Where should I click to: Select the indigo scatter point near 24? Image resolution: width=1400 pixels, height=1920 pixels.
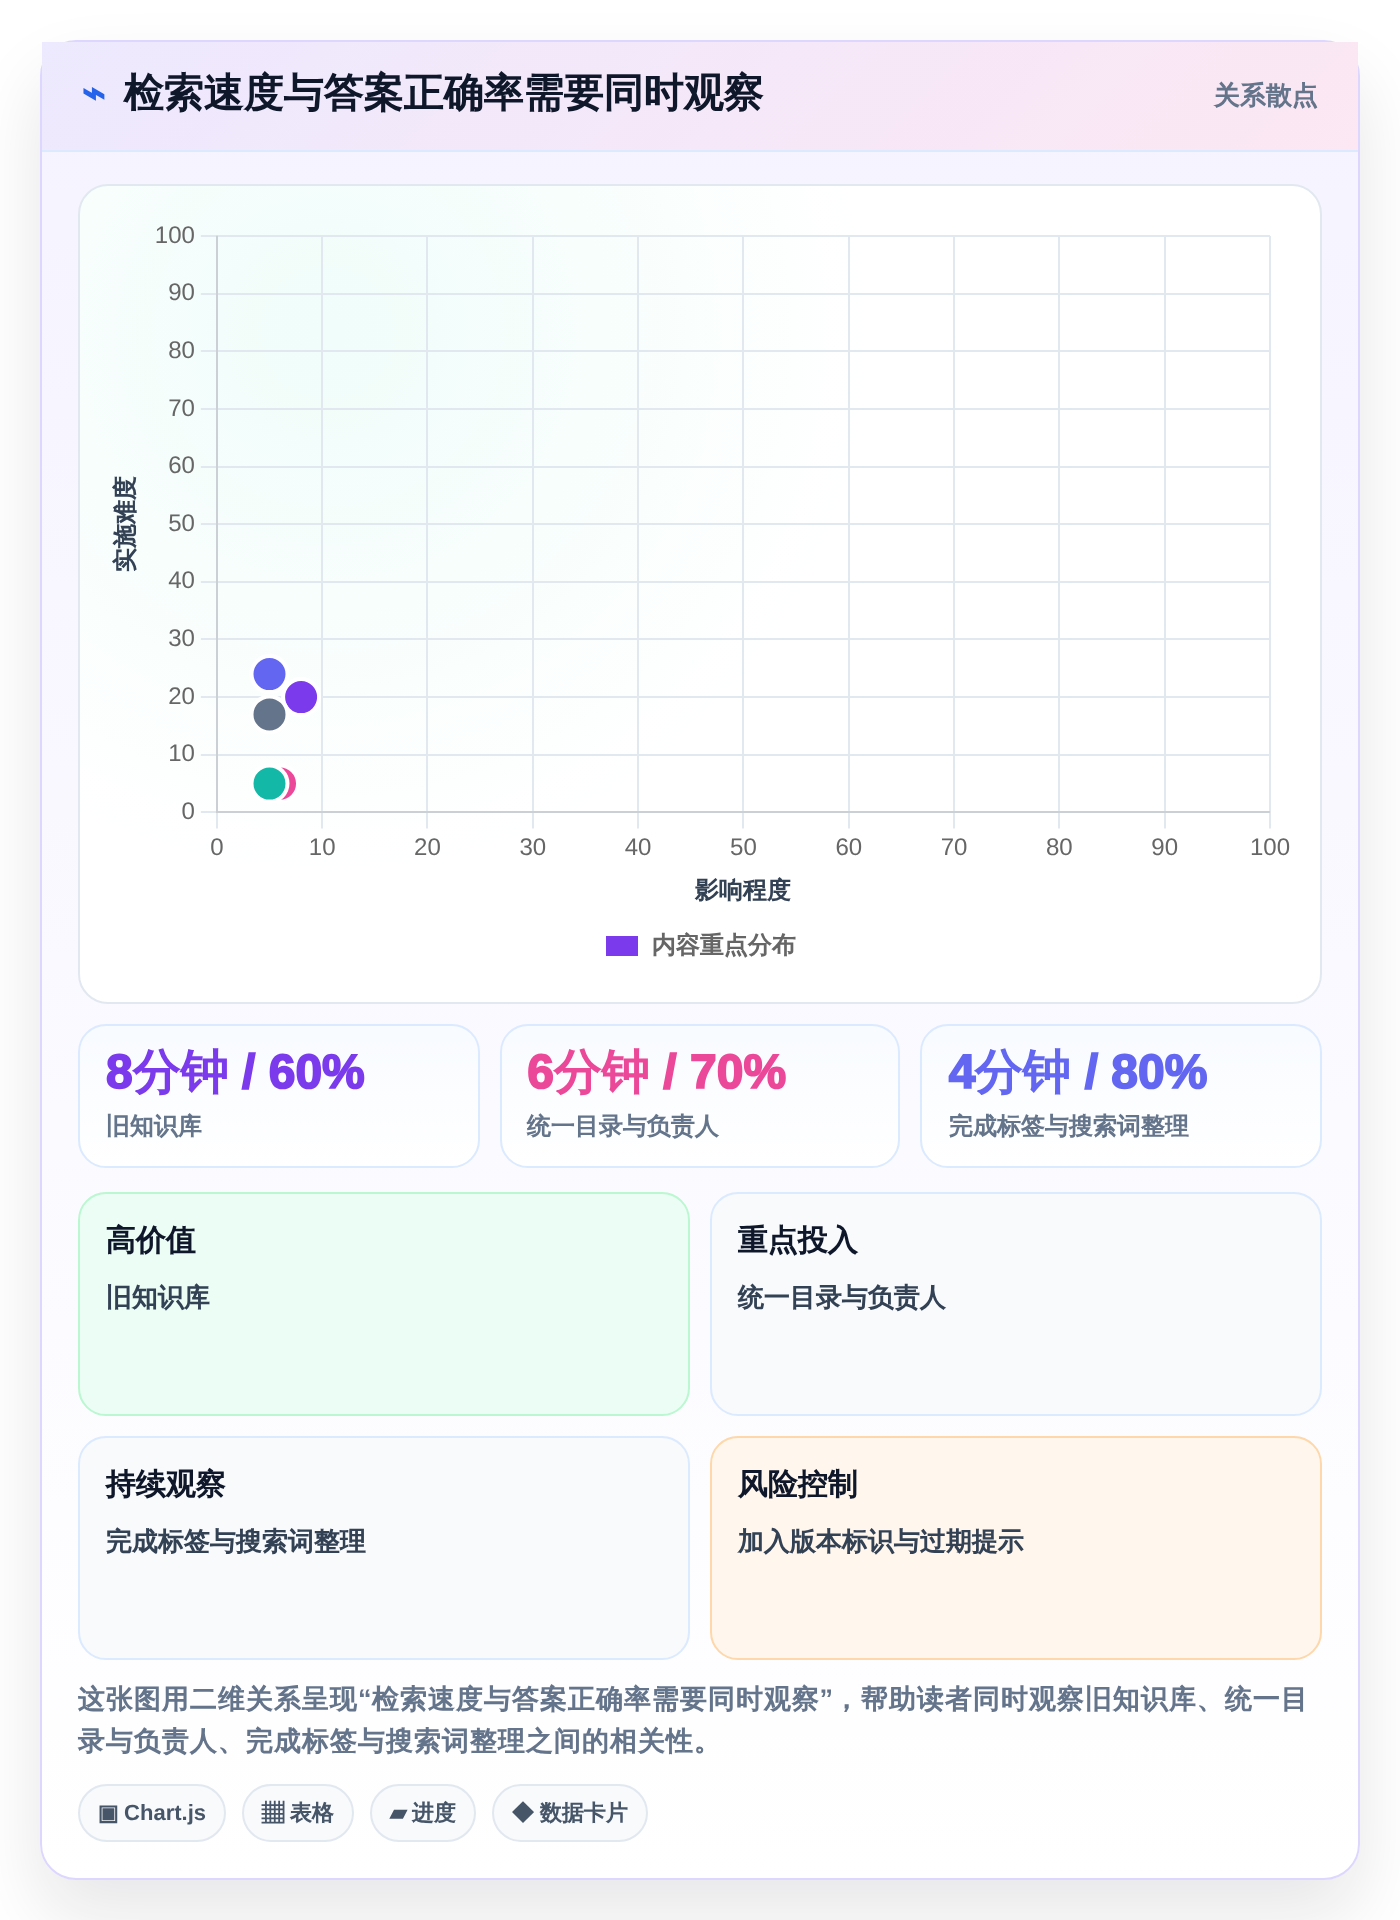point(269,674)
